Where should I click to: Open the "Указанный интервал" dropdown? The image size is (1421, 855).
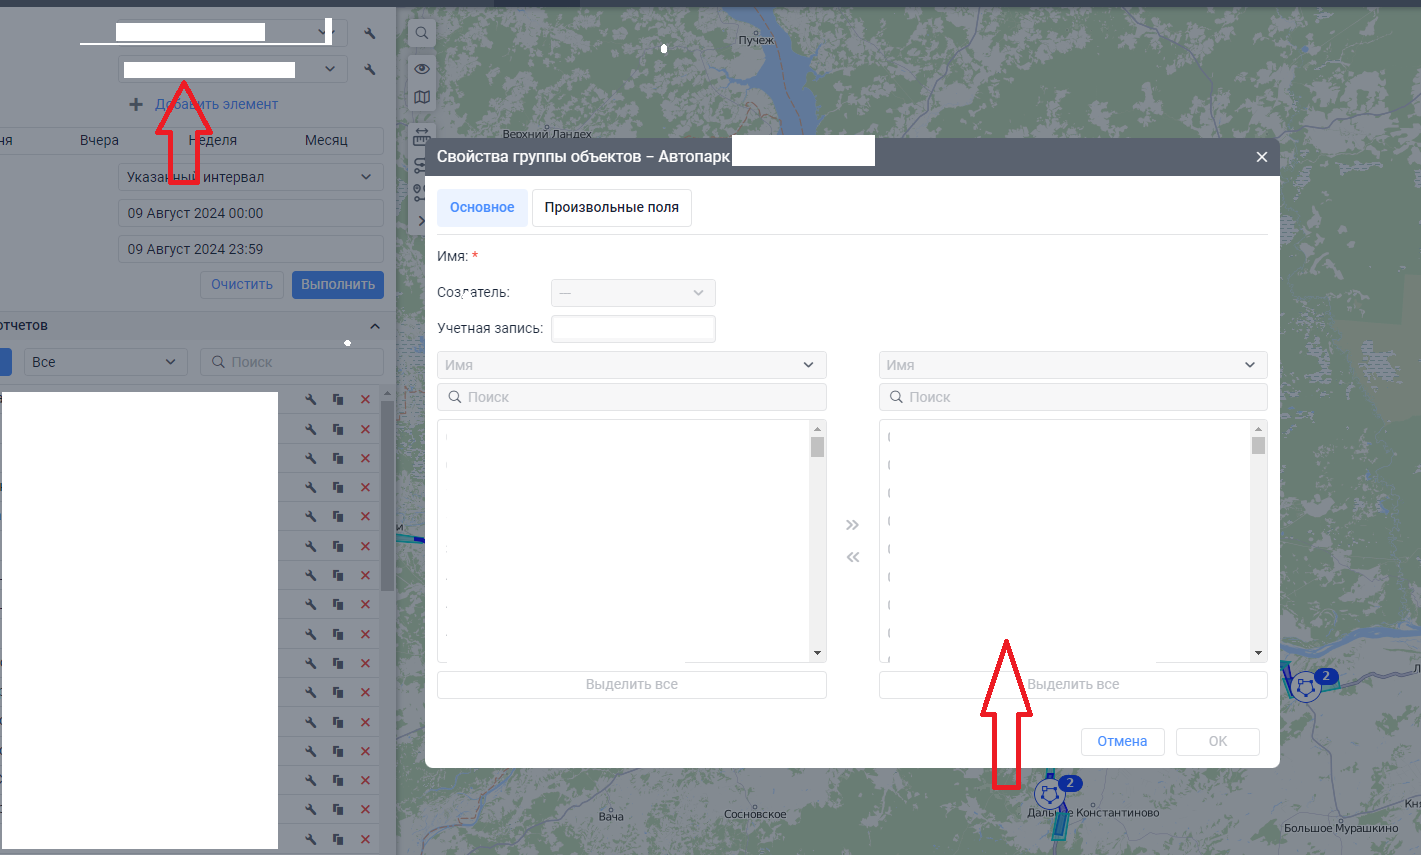click(x=250, y=177)
